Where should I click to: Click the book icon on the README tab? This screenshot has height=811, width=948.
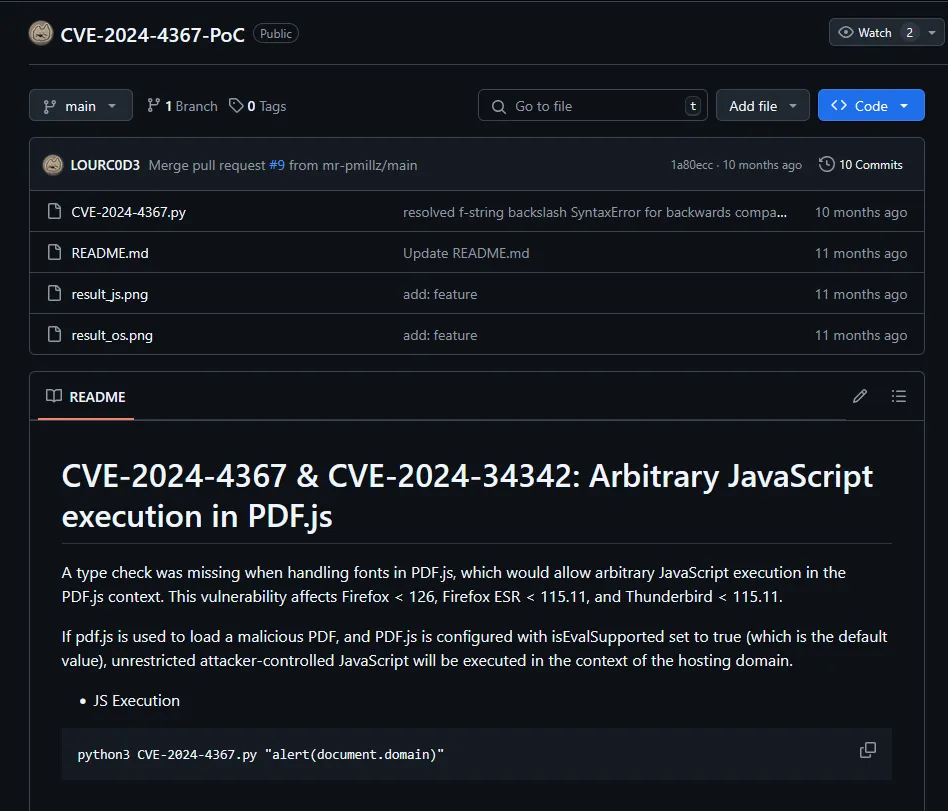(x=54, y=396)
